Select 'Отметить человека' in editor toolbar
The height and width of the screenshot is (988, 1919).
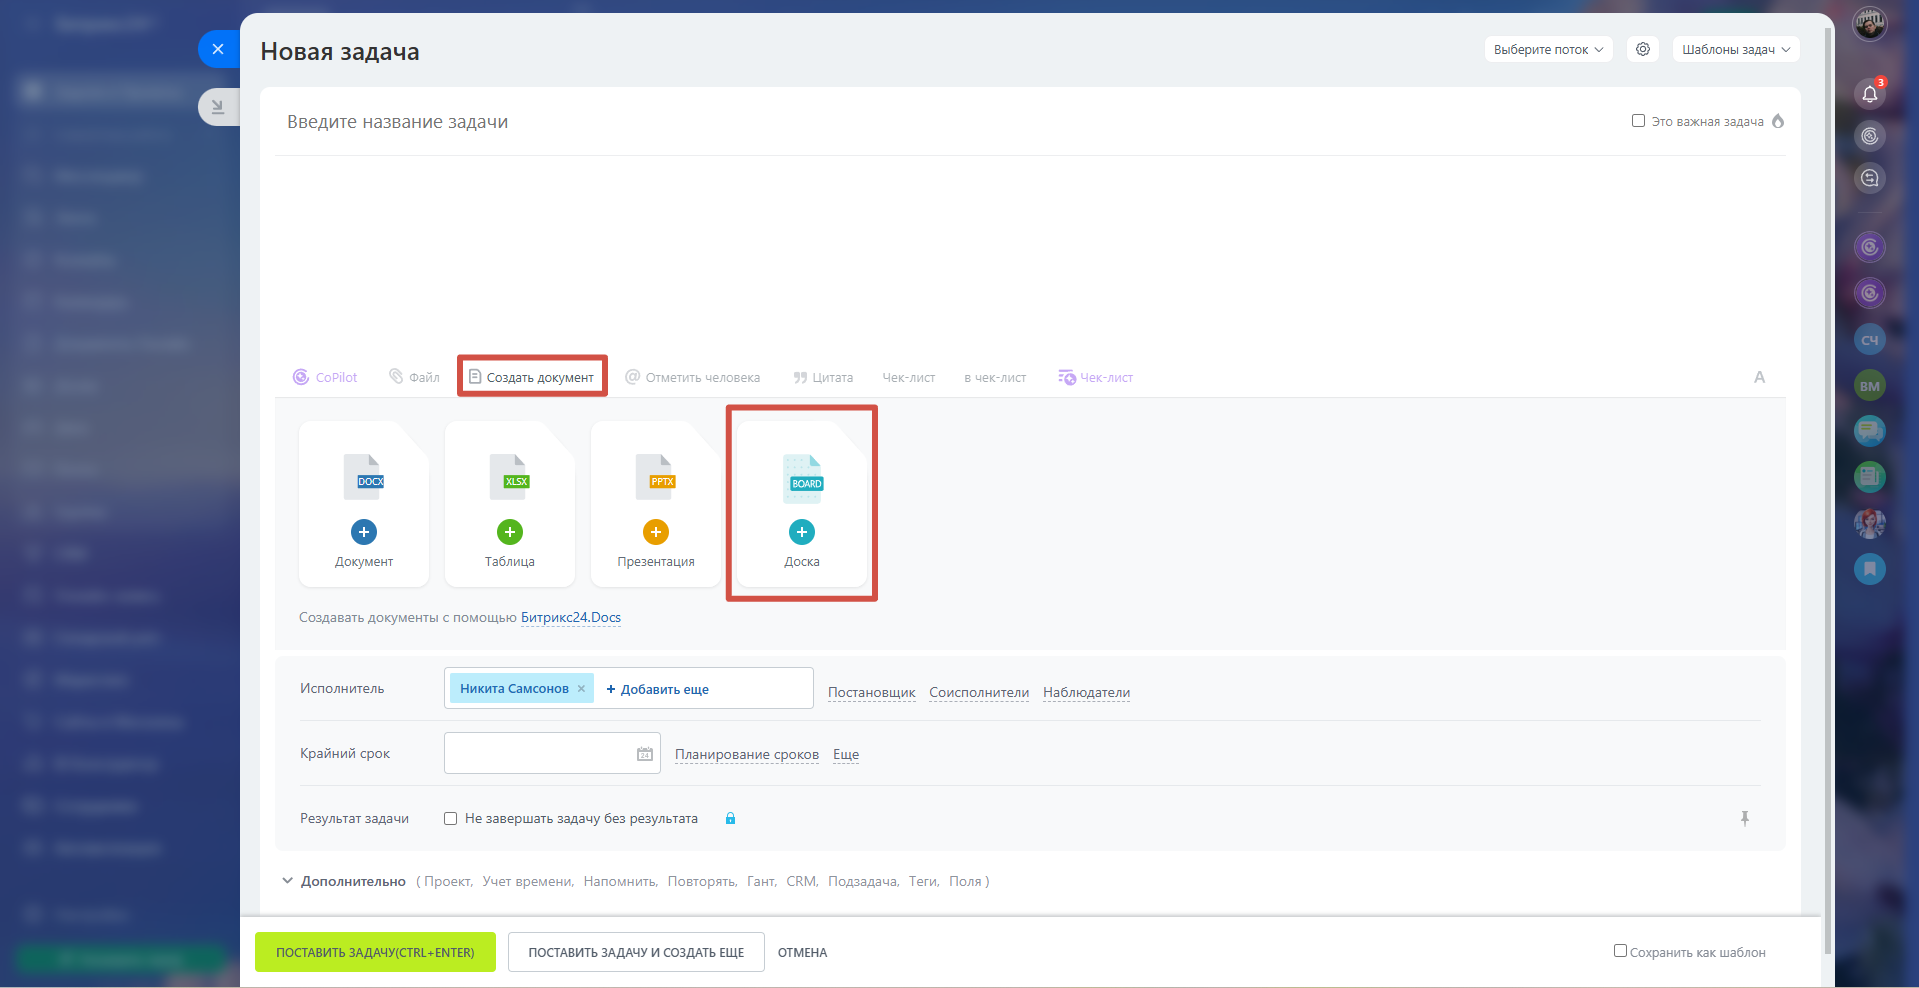pyautogui.click(x=692, y=377)
